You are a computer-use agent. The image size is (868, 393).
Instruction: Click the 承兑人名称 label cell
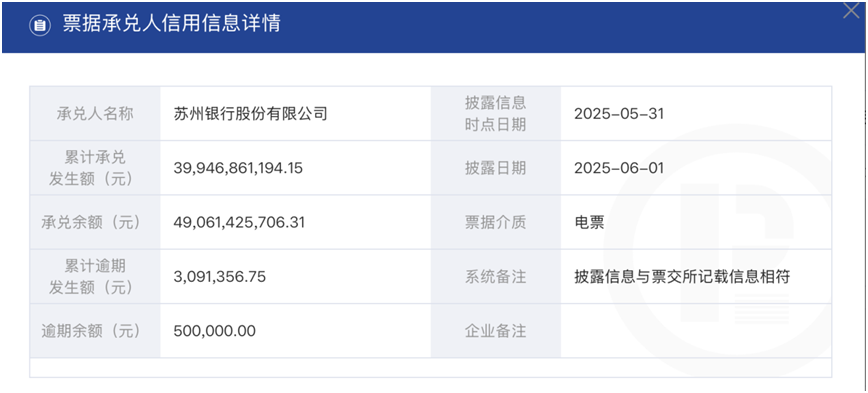(x=95, y=113)
